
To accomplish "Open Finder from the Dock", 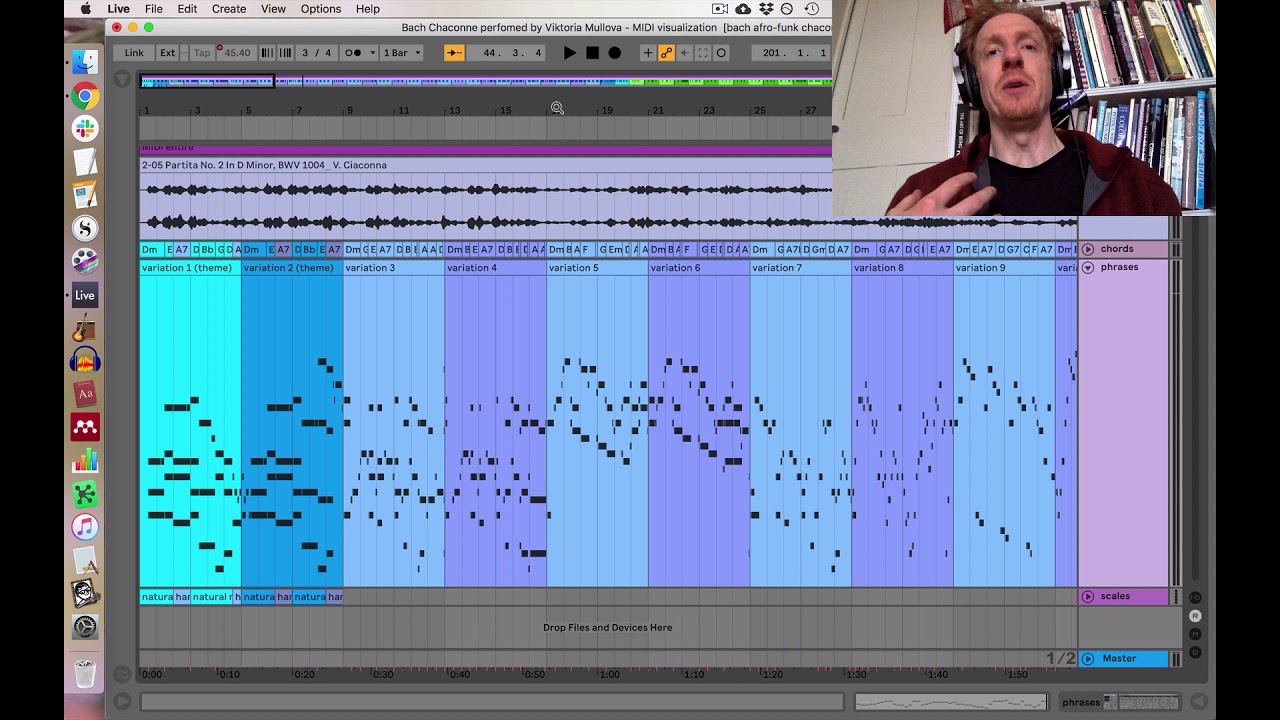I will (85, 62).
